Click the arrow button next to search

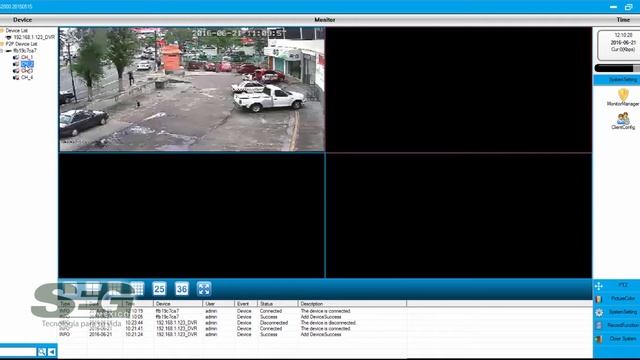(52, 352)
